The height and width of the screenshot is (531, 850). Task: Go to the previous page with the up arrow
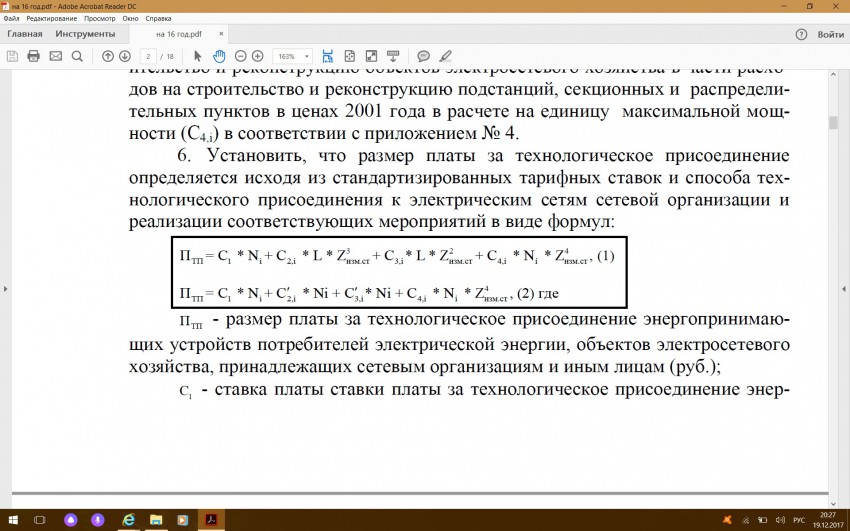[108, 56]
